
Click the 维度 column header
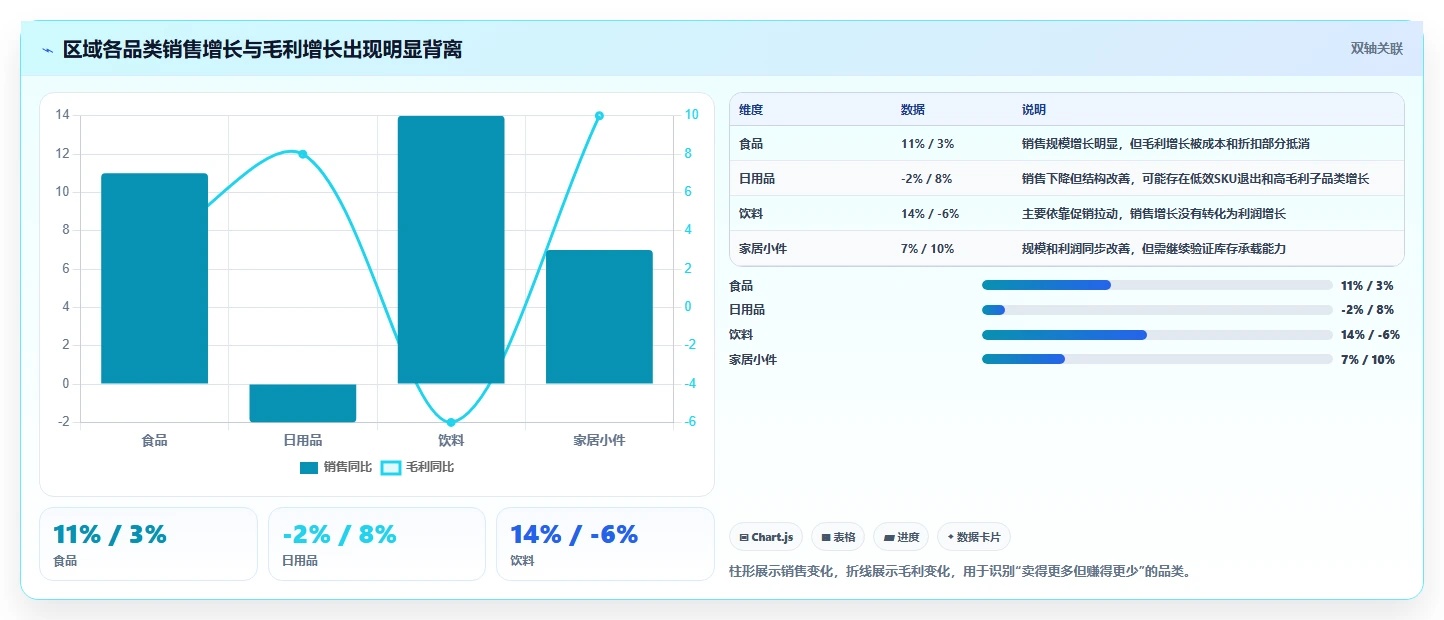point(751,110)
